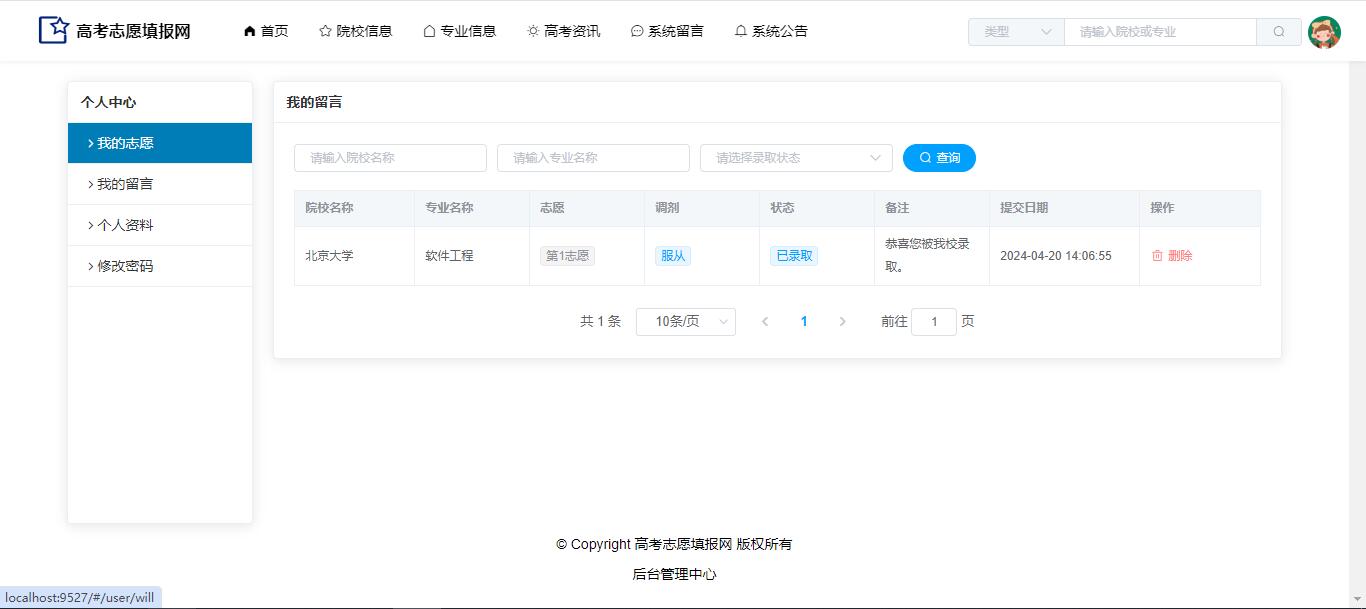The height and width of the screenshot is (609, 1366).
Task: Click the magnifier search icon button
Action: tap(1279, 32)
